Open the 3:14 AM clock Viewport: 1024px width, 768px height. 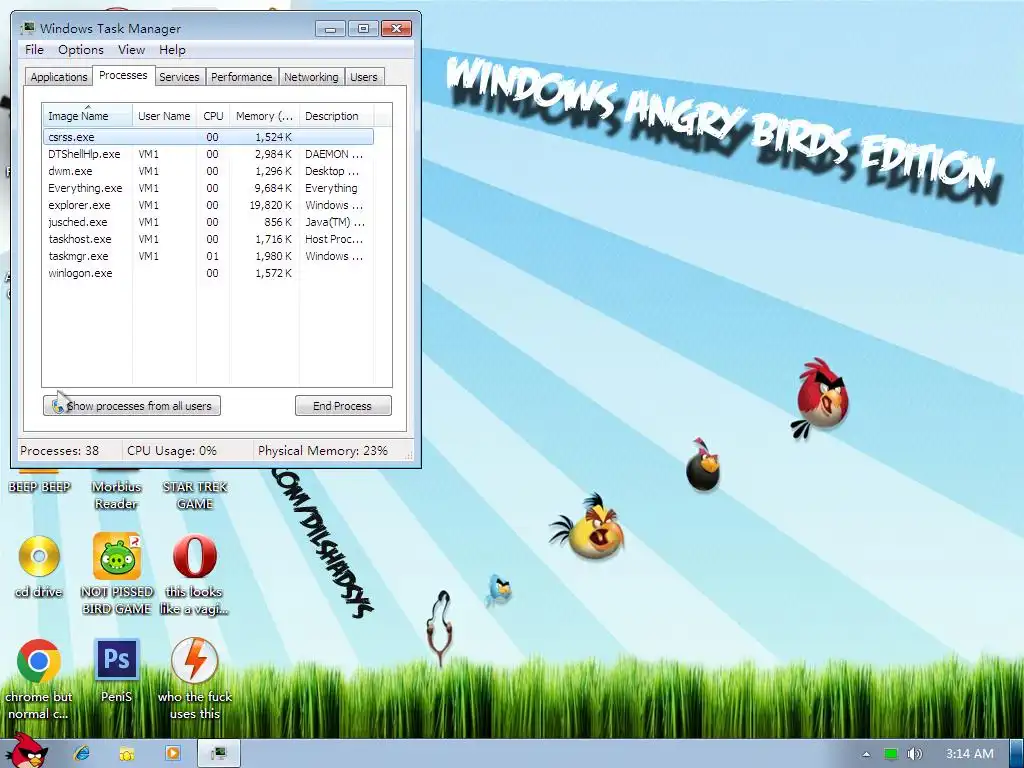tap(969, 754)
